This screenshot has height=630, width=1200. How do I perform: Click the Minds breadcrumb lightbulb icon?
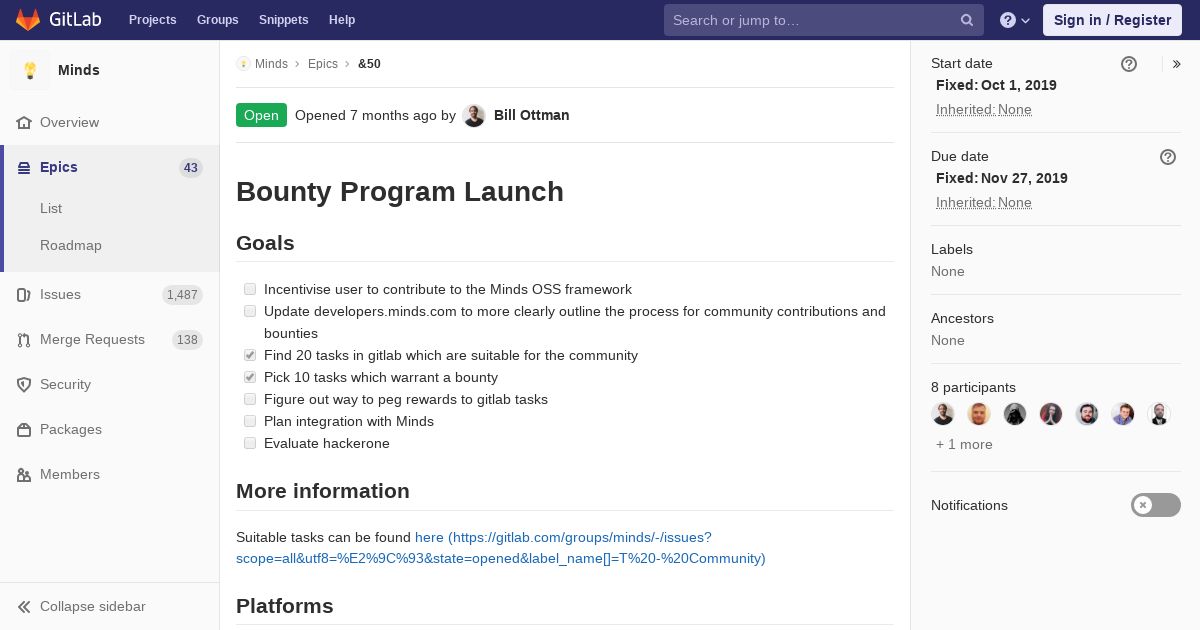[x=243, y=64]
